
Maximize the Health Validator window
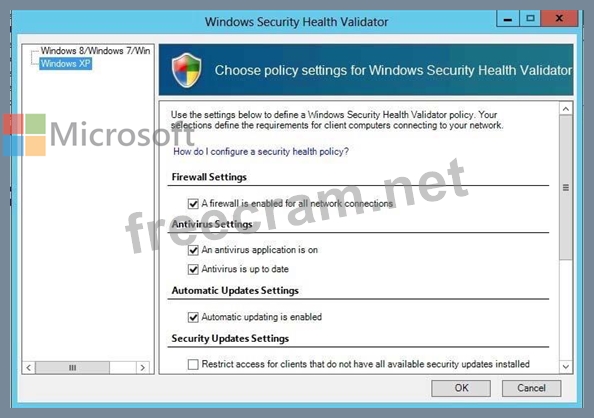coord(530,18)
